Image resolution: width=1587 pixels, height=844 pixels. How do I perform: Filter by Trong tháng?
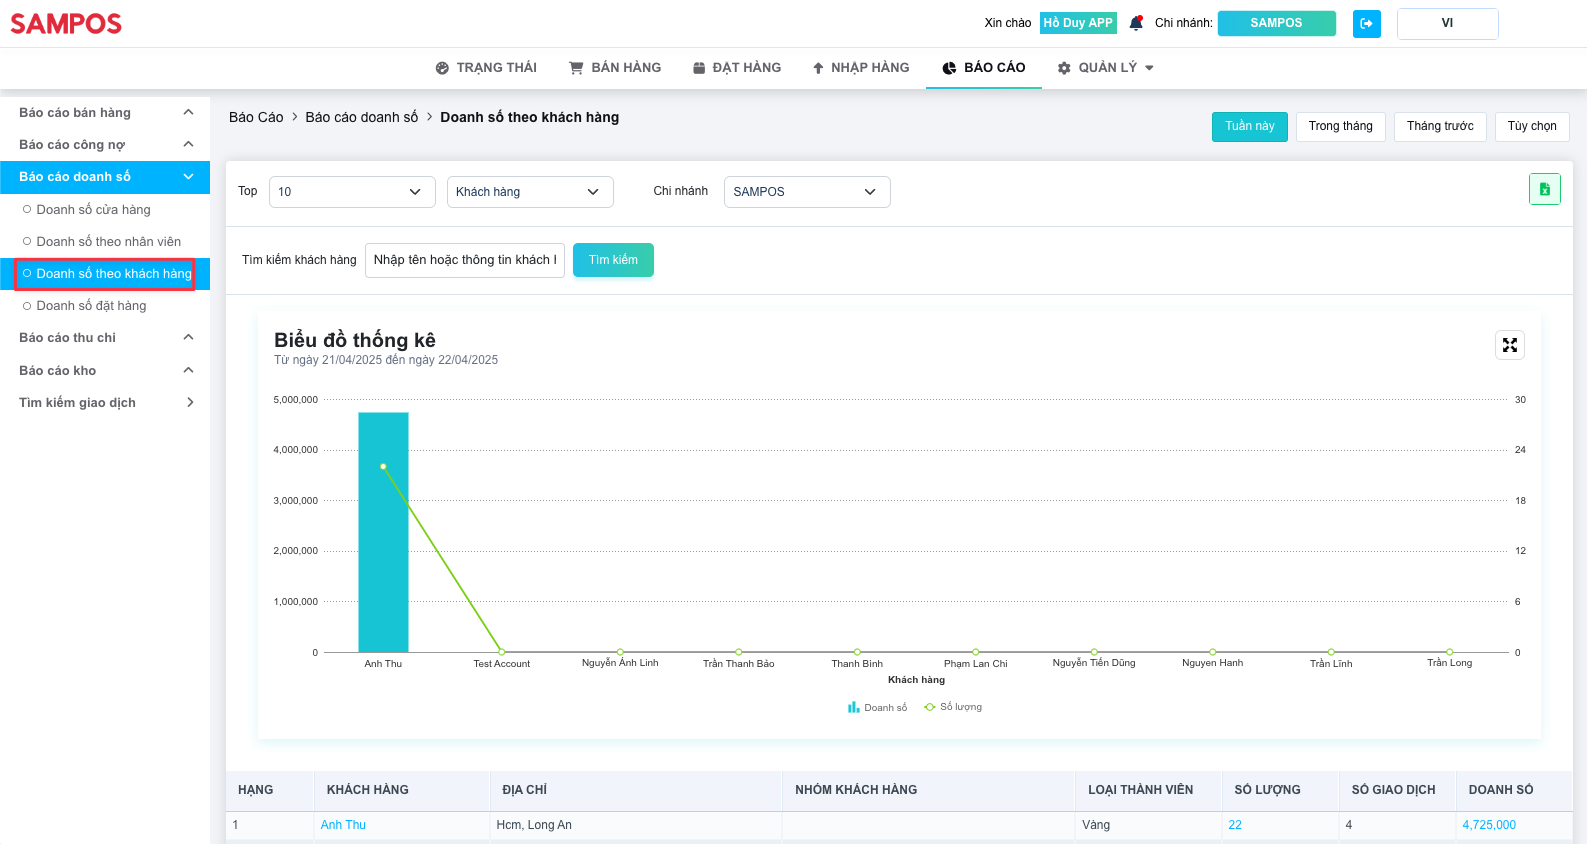[x=1341, y=126]
